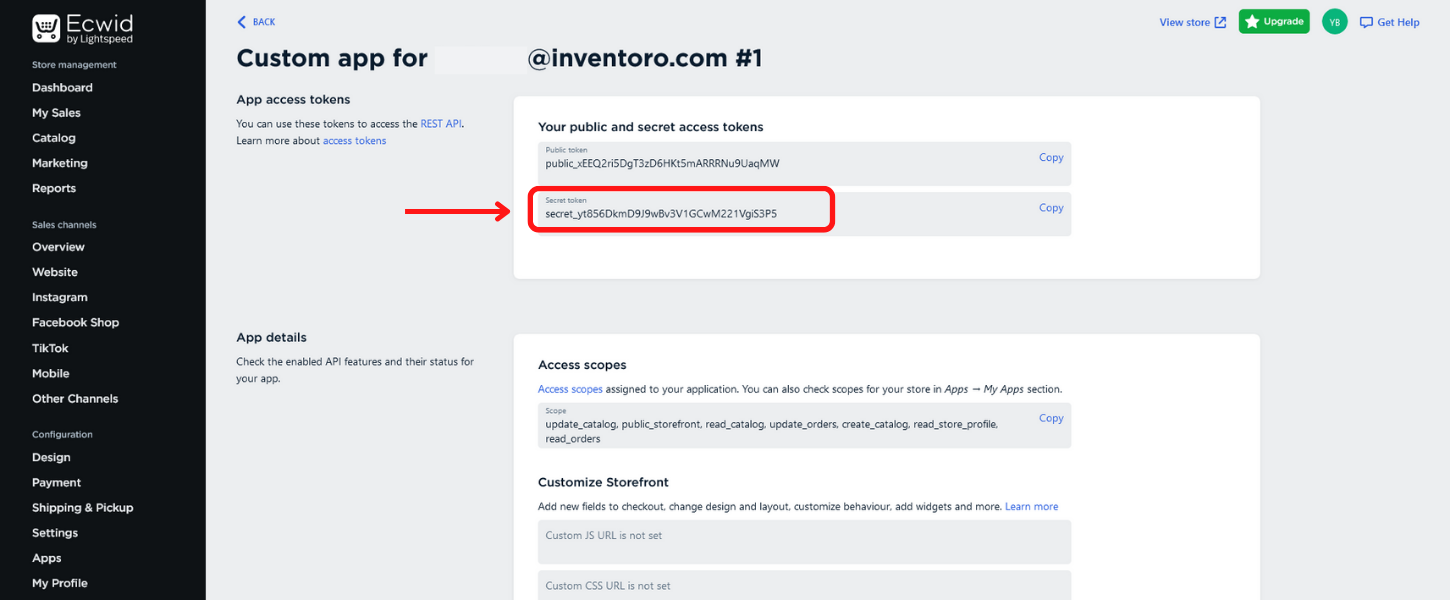
Task: Copy the public token
Action: click(1051, 157)
